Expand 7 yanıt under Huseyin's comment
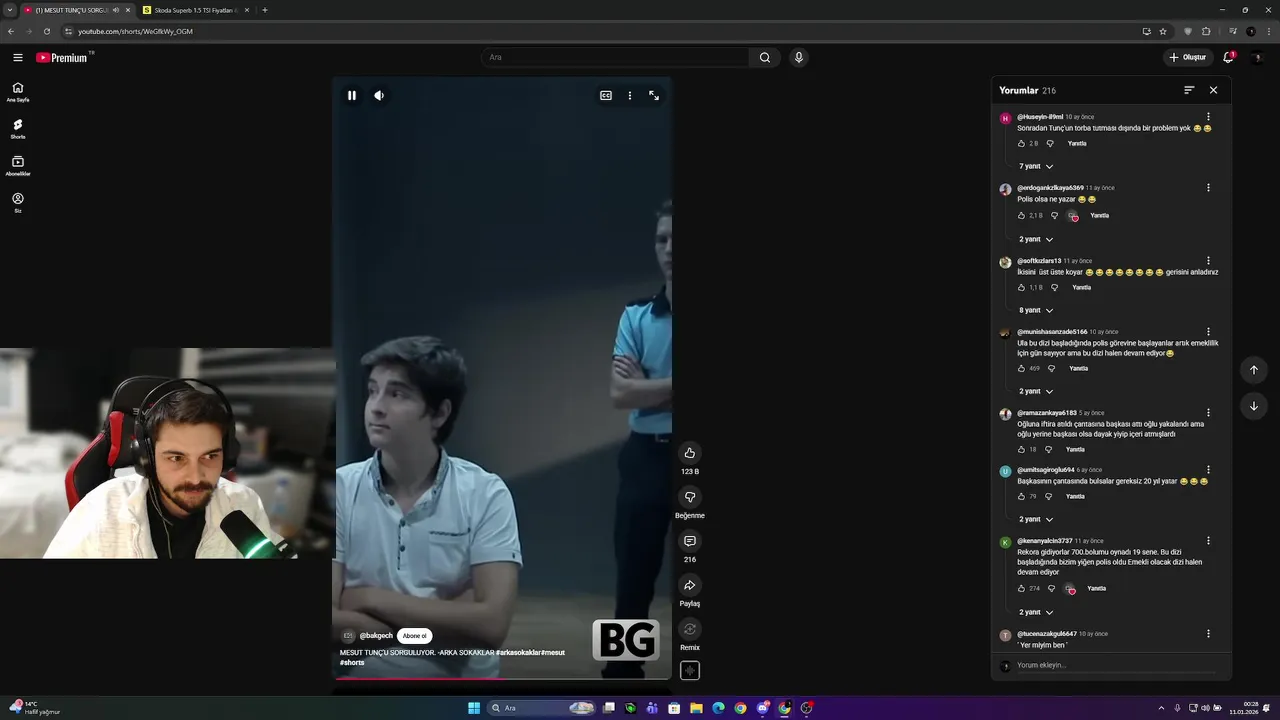 click(x=1036, y=166)
